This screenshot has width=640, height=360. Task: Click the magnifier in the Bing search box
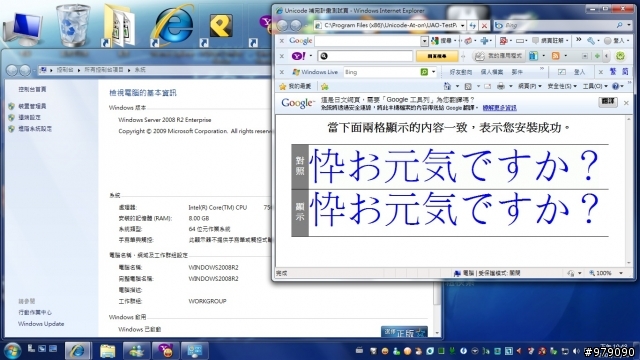619,25
